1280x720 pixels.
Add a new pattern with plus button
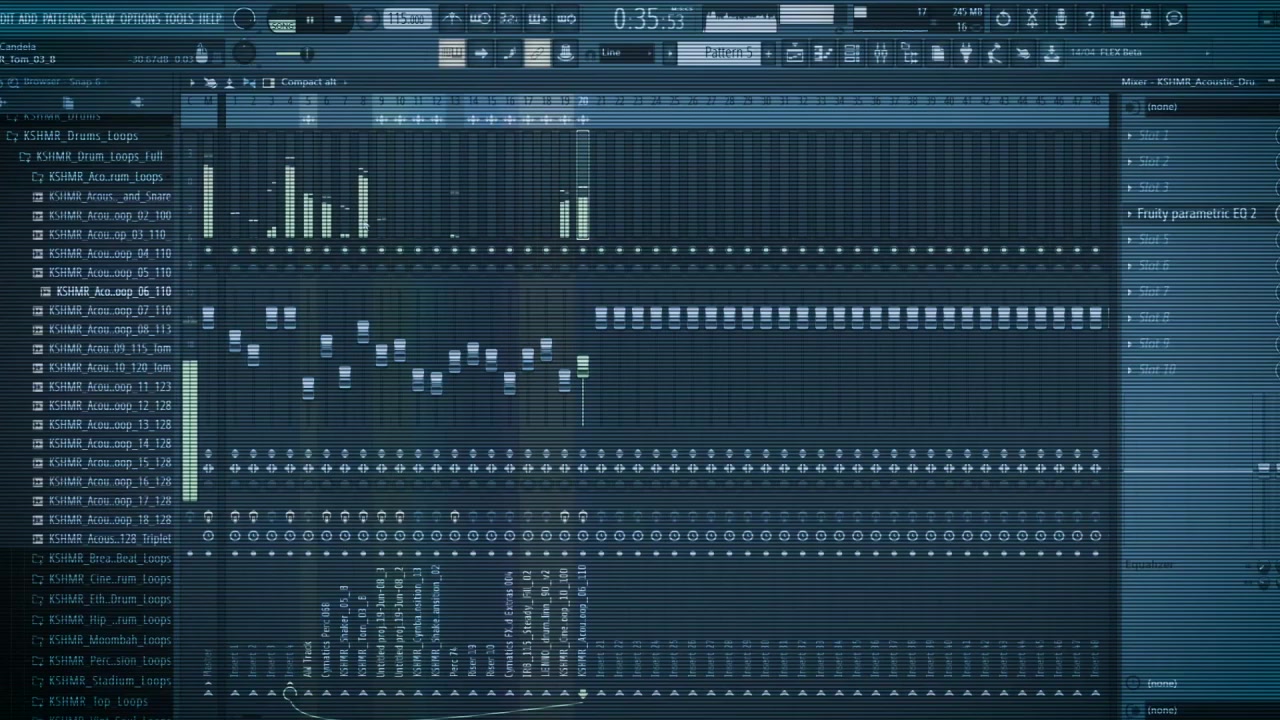tap(769, 53)
